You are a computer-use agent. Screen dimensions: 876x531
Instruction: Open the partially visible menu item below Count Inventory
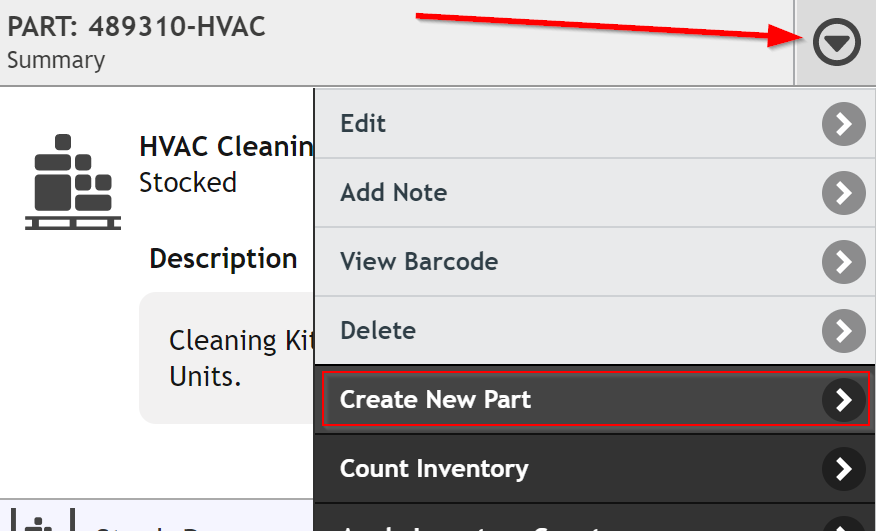(595, 518)
